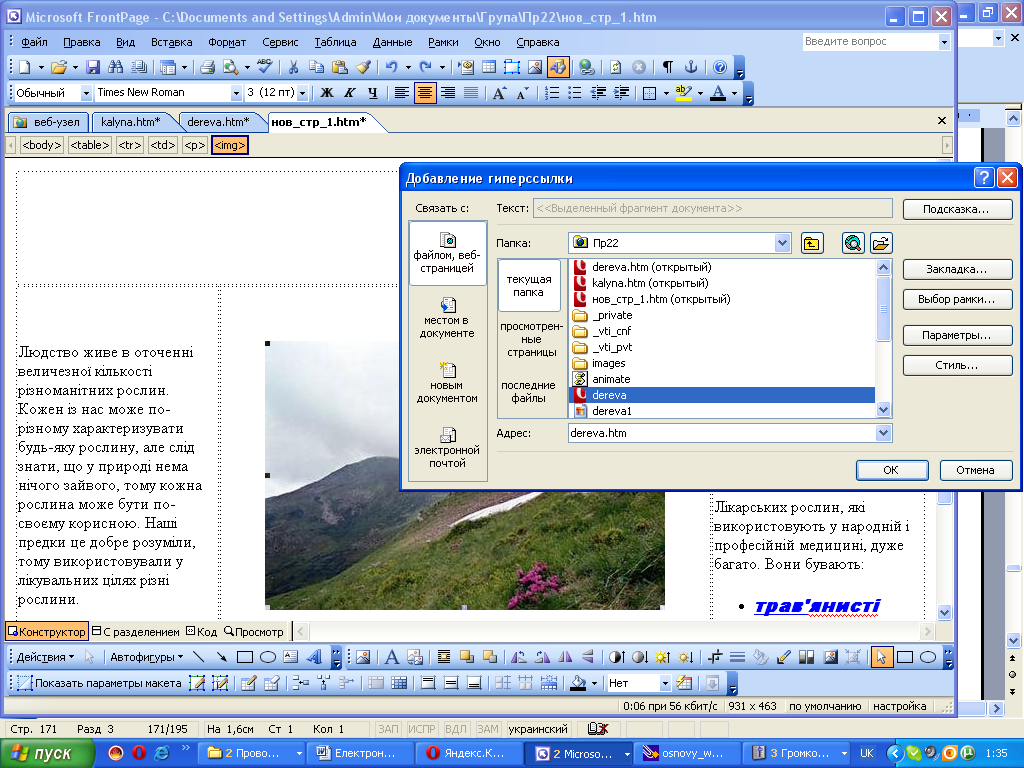Screen dimensions: 1024x768
Task: Toggle Показать параметры макета option
Action: point(99,683)
